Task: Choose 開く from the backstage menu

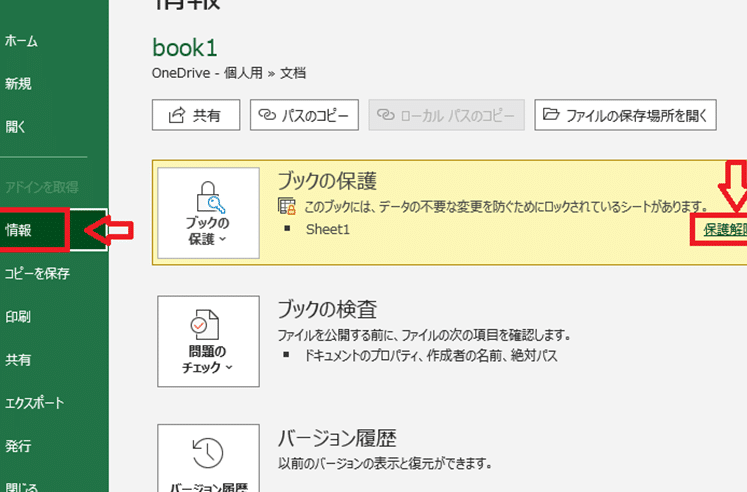Action: point(15,127)
